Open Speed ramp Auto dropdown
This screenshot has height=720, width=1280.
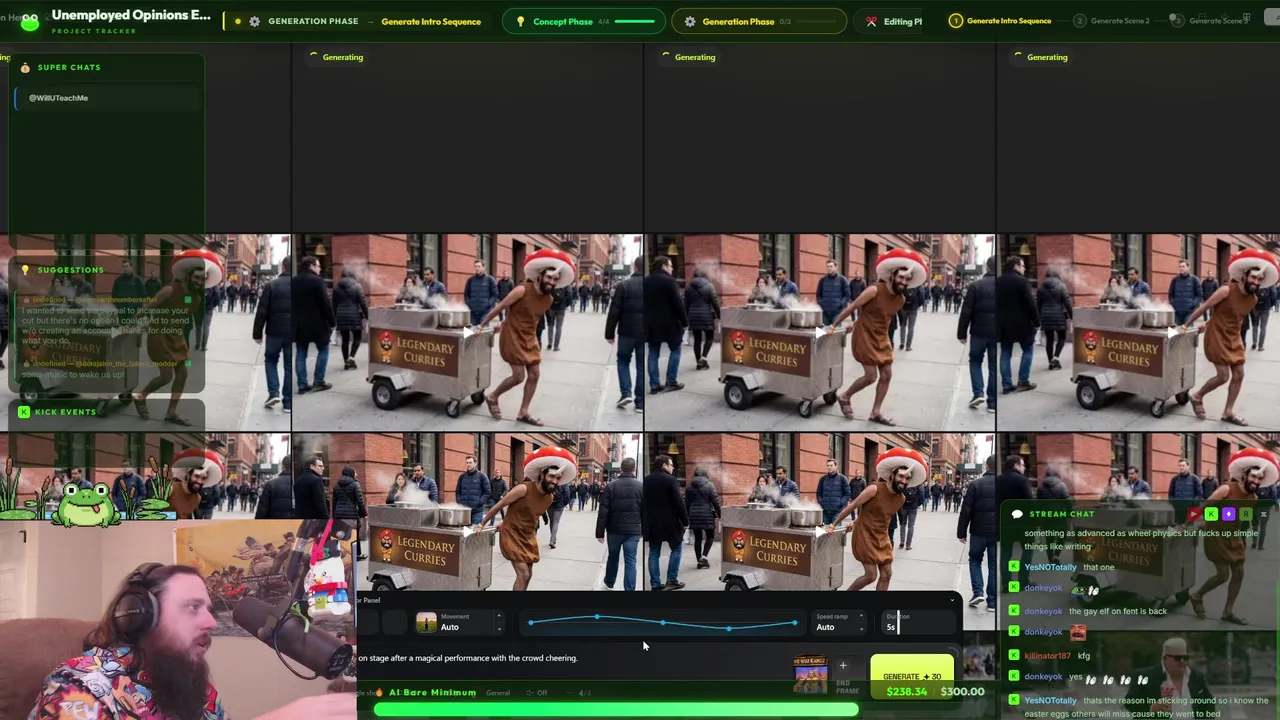[839, 623]
